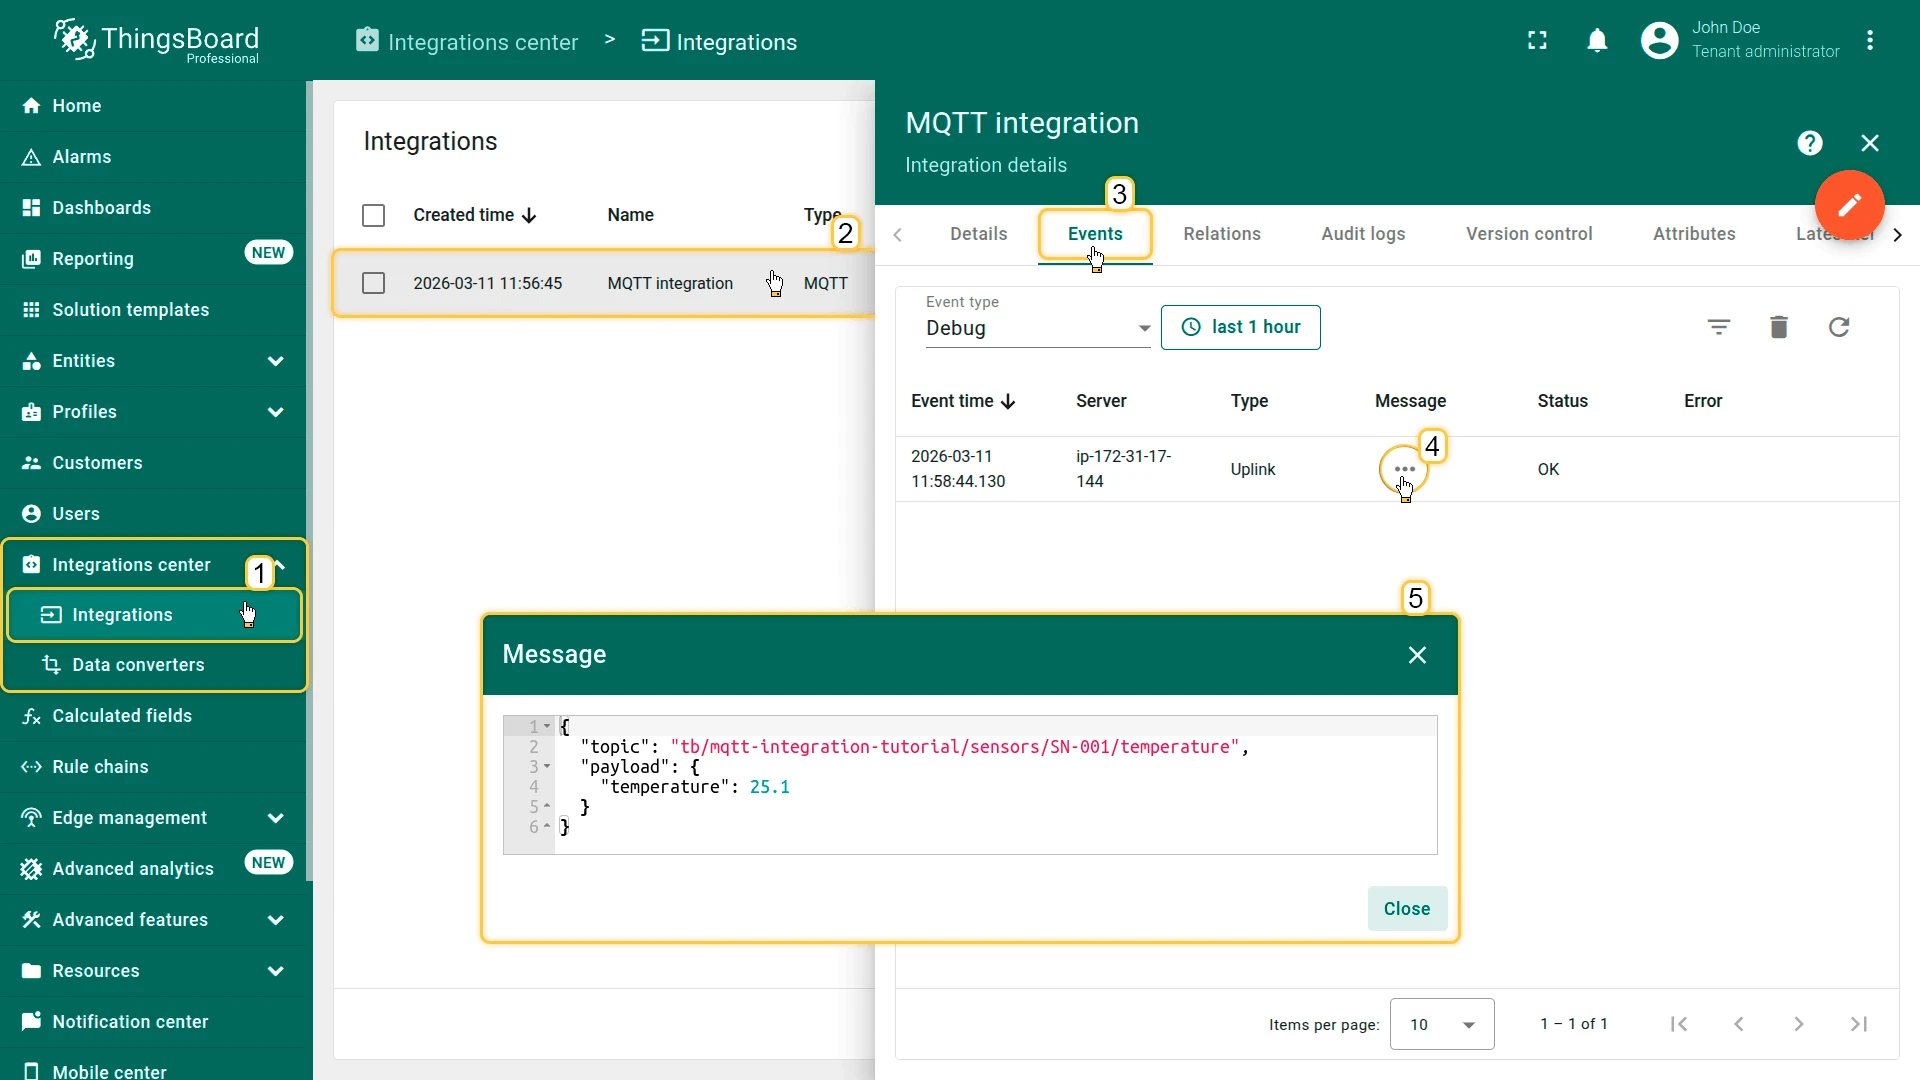Collapse Integrations center section

[280, 565]
